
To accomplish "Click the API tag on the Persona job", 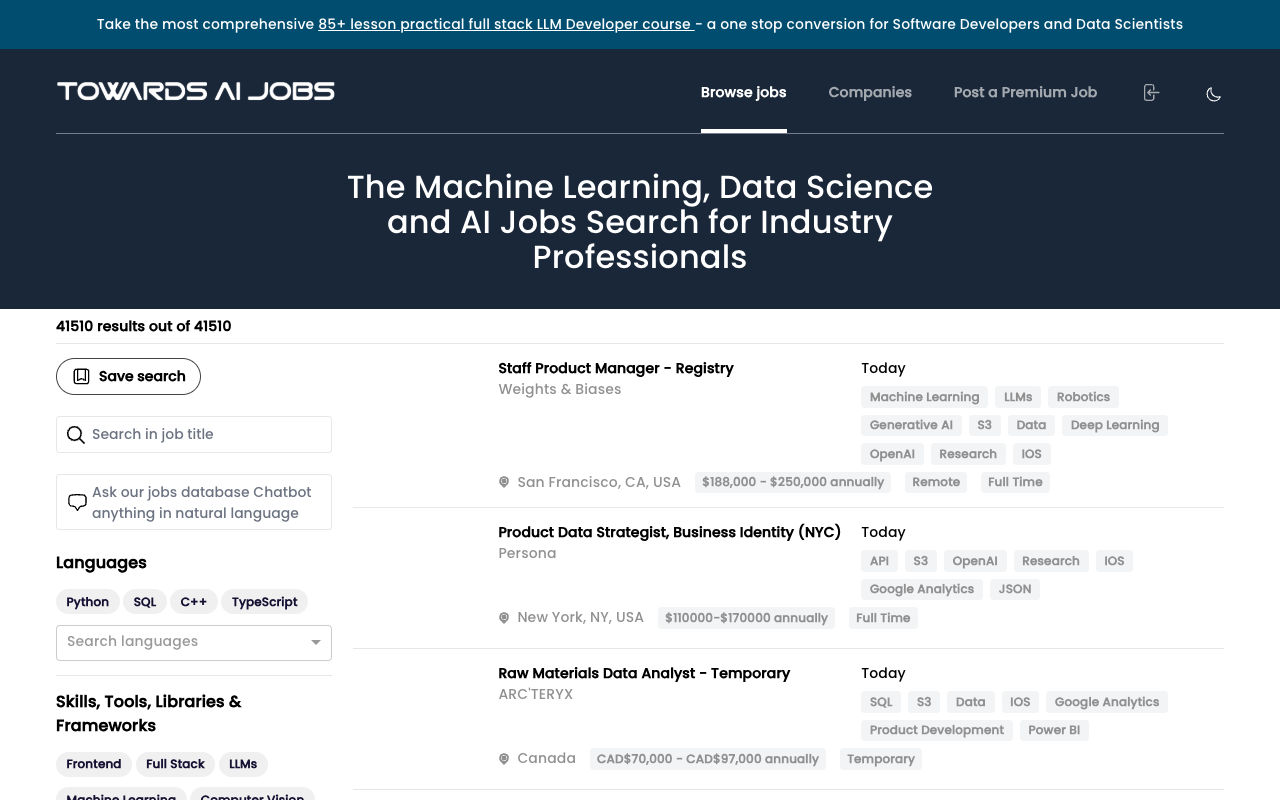I will click(879, 561).
